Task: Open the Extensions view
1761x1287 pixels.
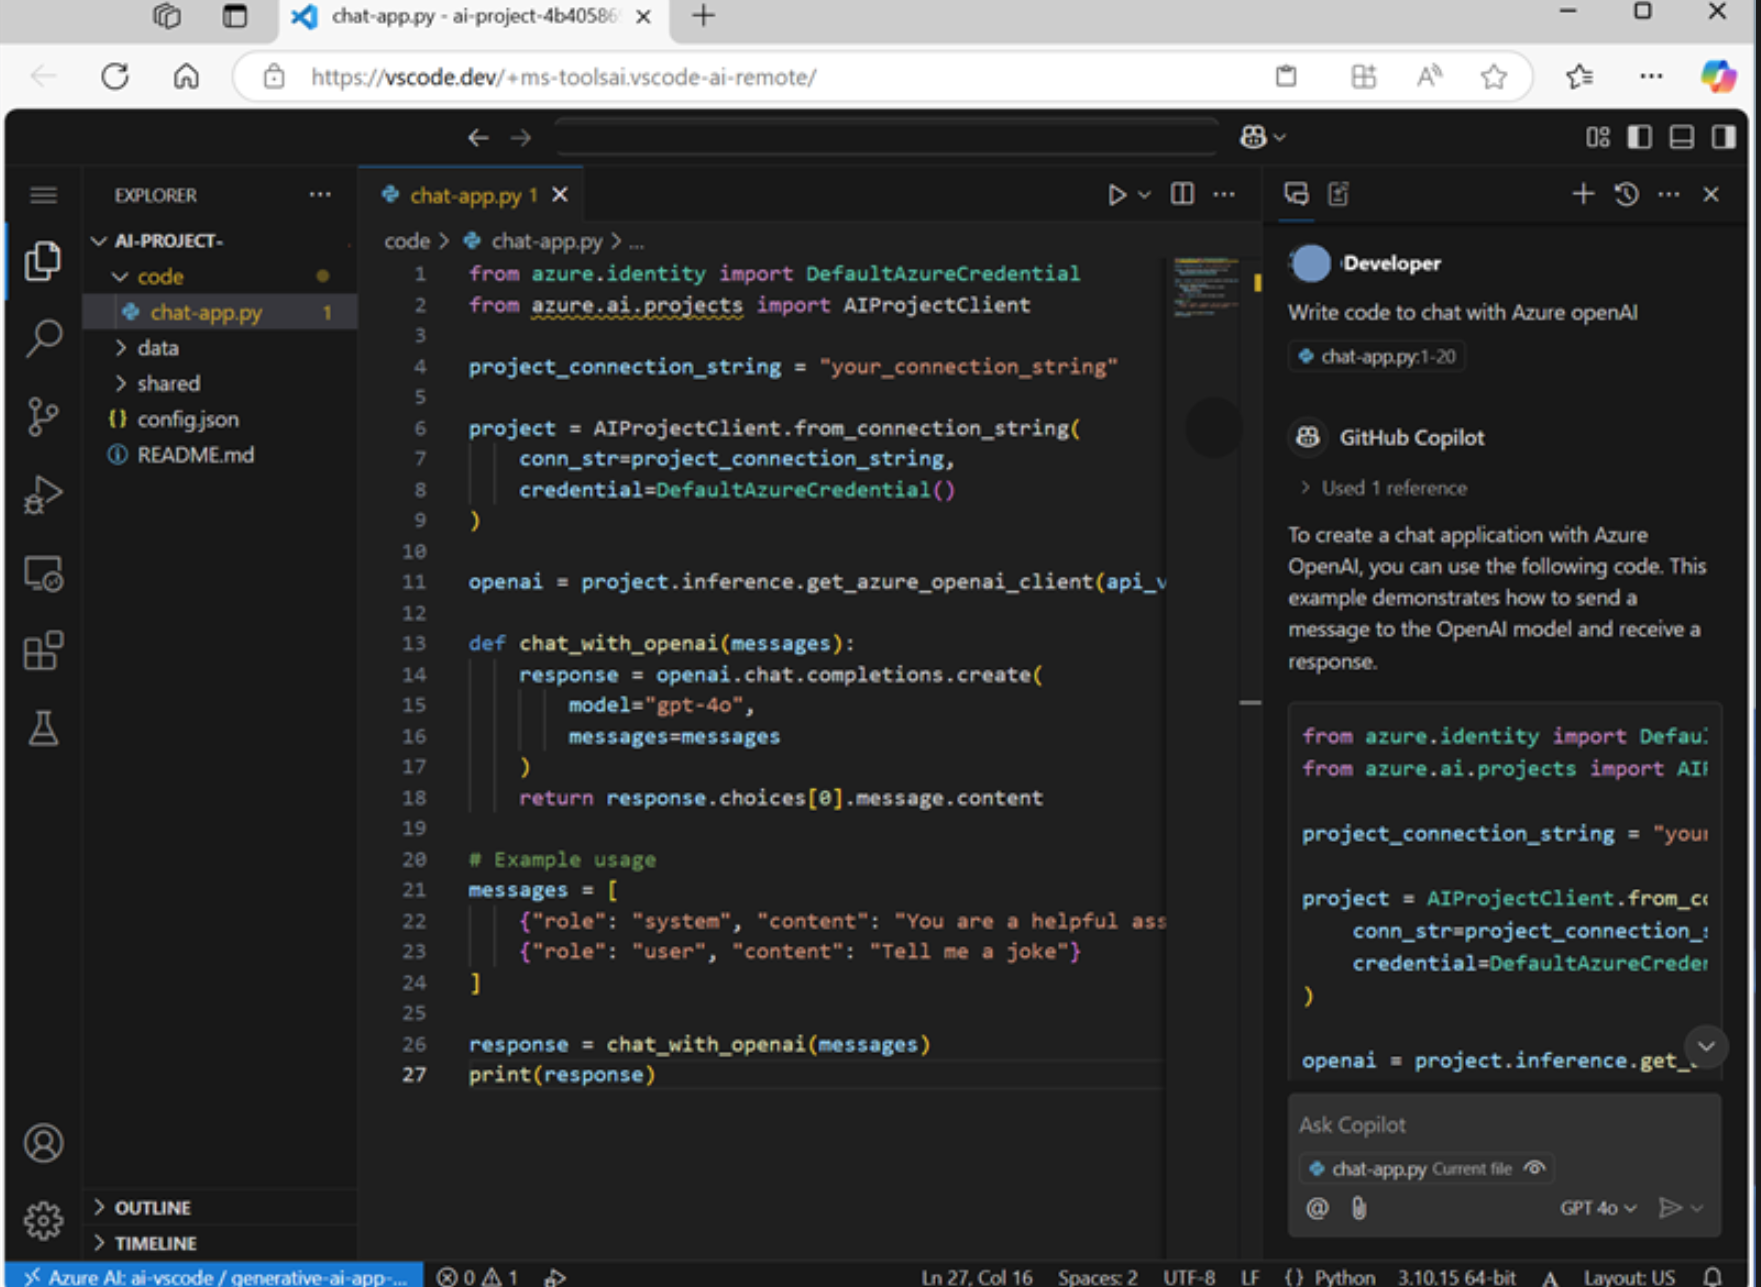Action: pos(43,651)
